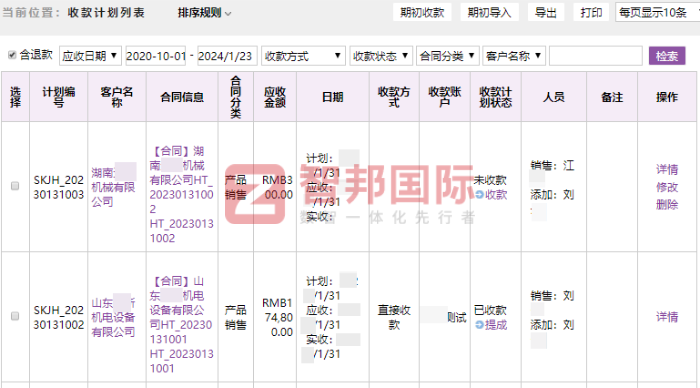This screenshot has height=388, width=700.
Task: Click the 合同信息 column header
Action: pos(182,97)
